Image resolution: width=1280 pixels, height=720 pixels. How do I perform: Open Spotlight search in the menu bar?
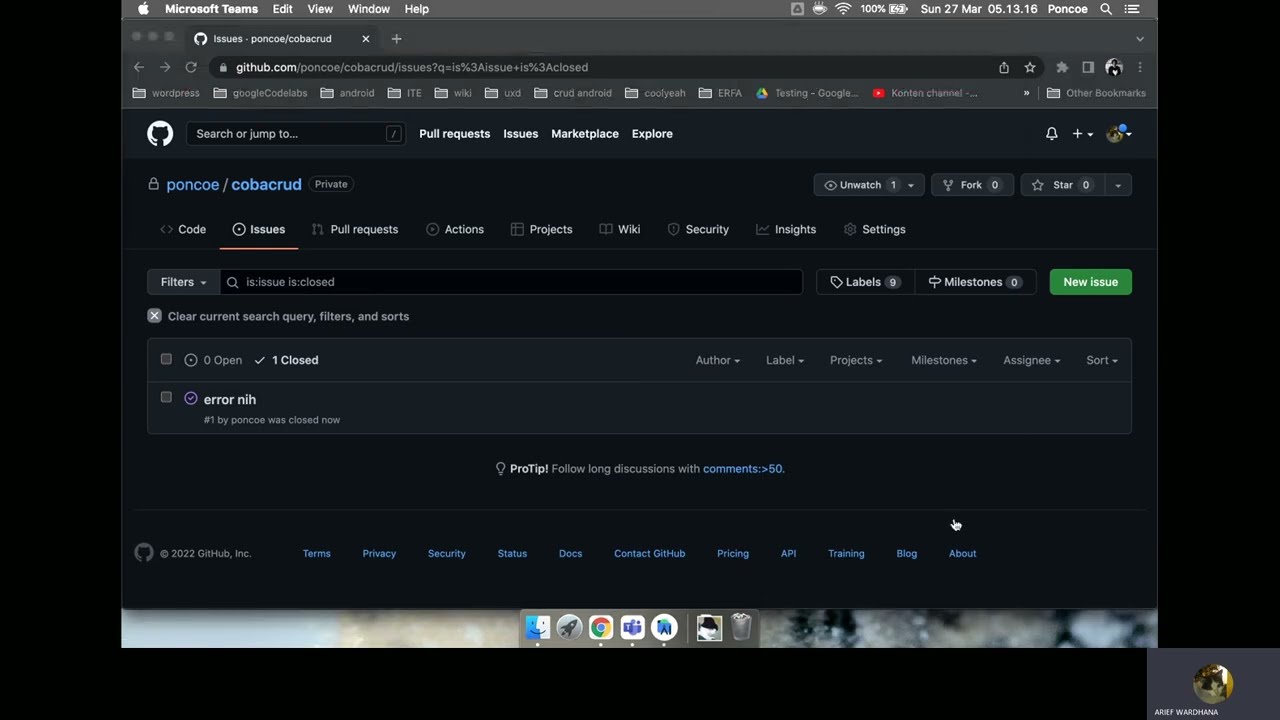1106,9
